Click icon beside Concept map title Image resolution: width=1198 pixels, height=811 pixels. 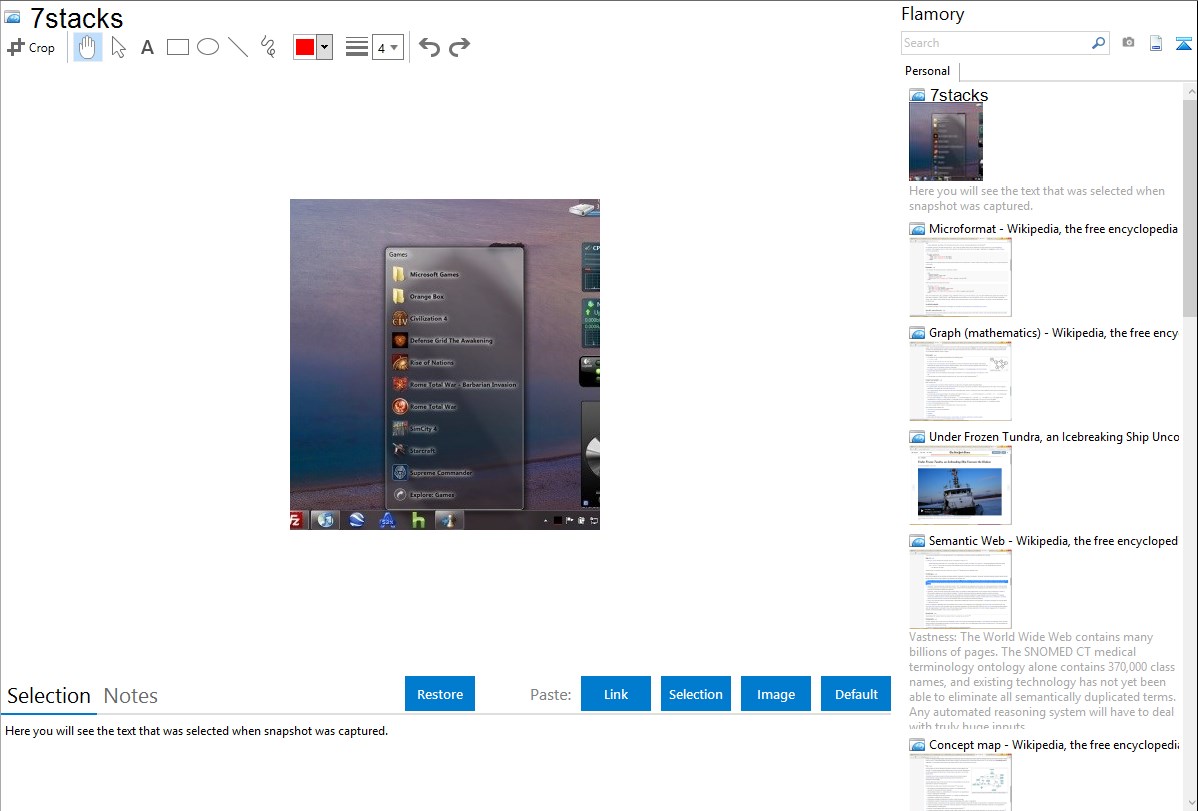(917, 744)
